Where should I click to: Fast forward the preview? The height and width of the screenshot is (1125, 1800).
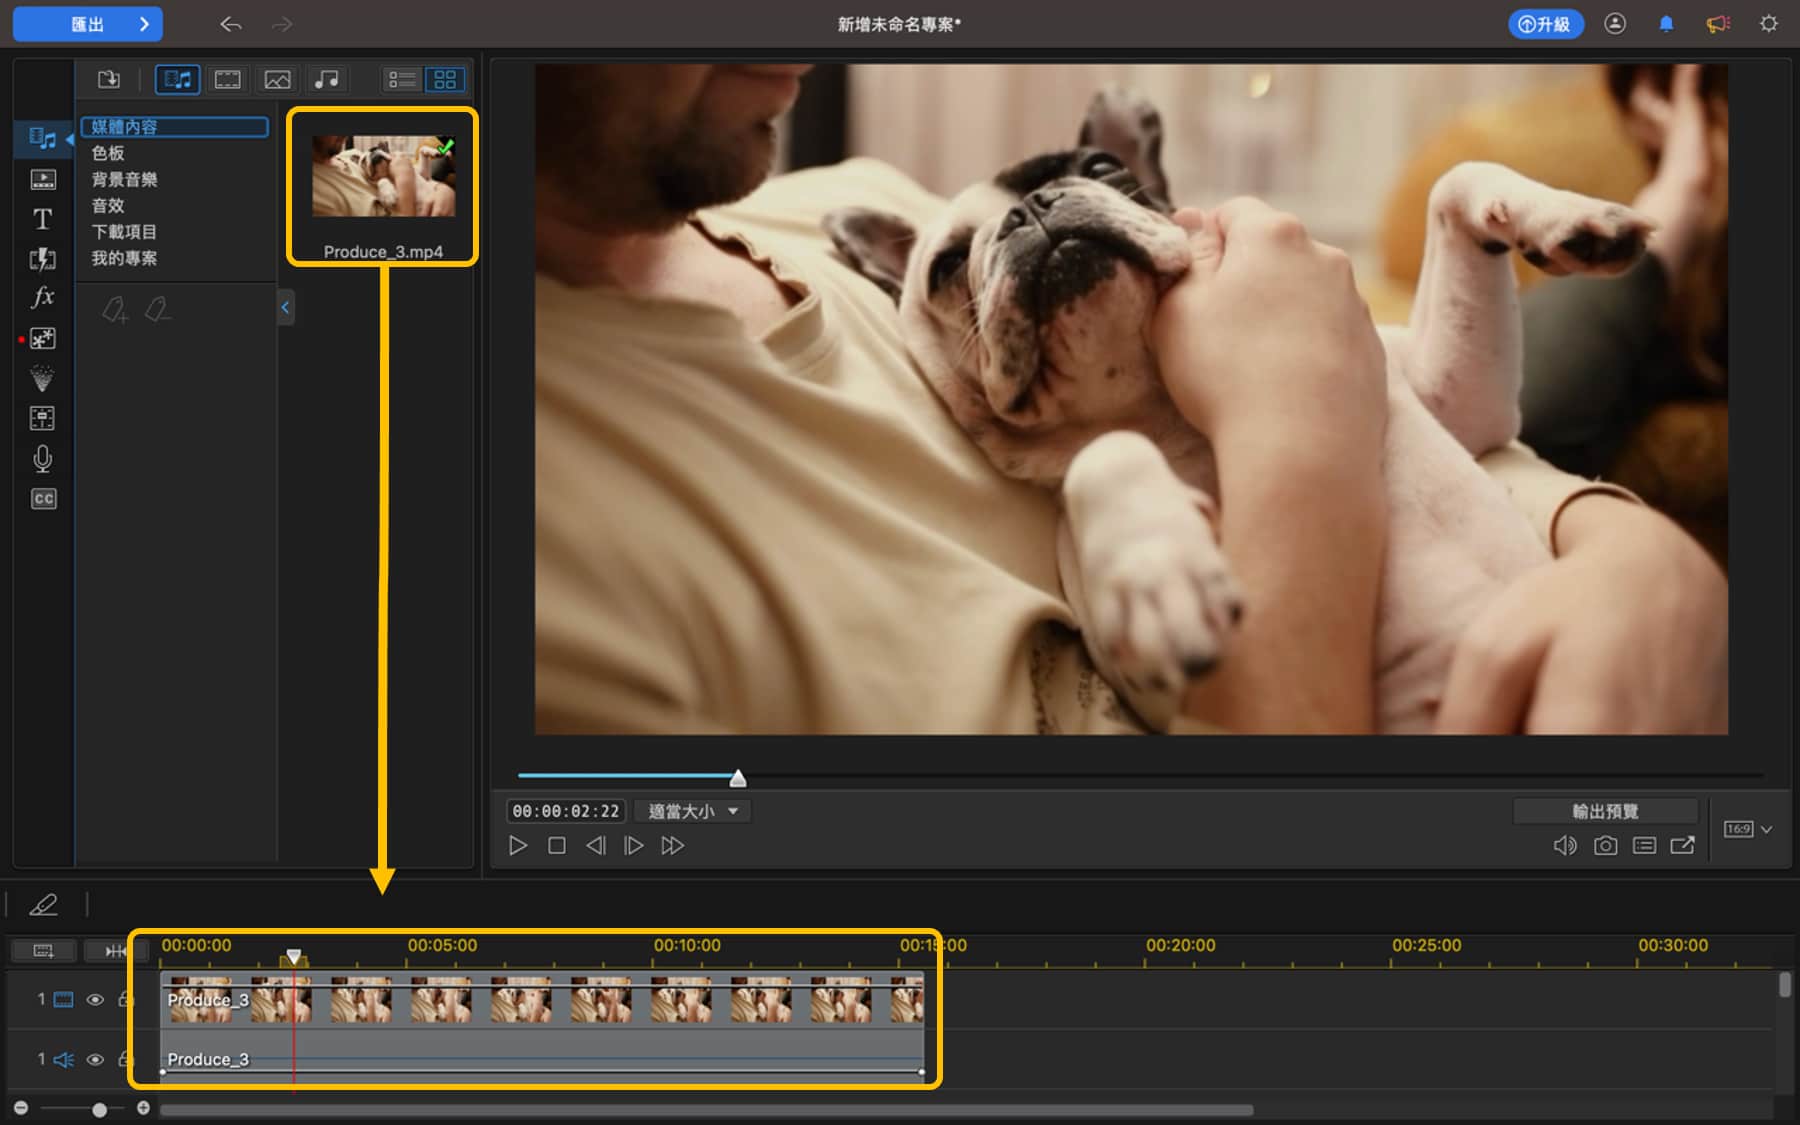pyautogui.click(x=673, y=846)
